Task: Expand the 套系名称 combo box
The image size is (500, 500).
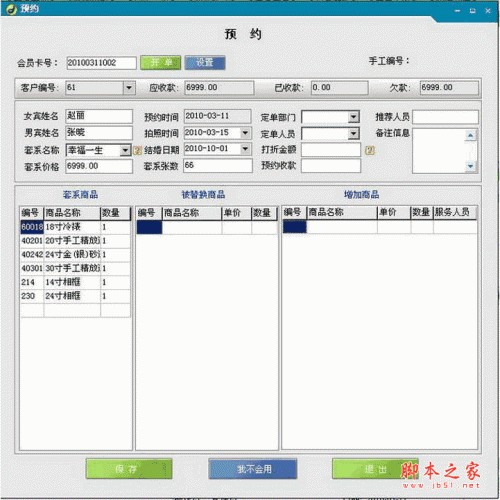Action: (125, 150)
